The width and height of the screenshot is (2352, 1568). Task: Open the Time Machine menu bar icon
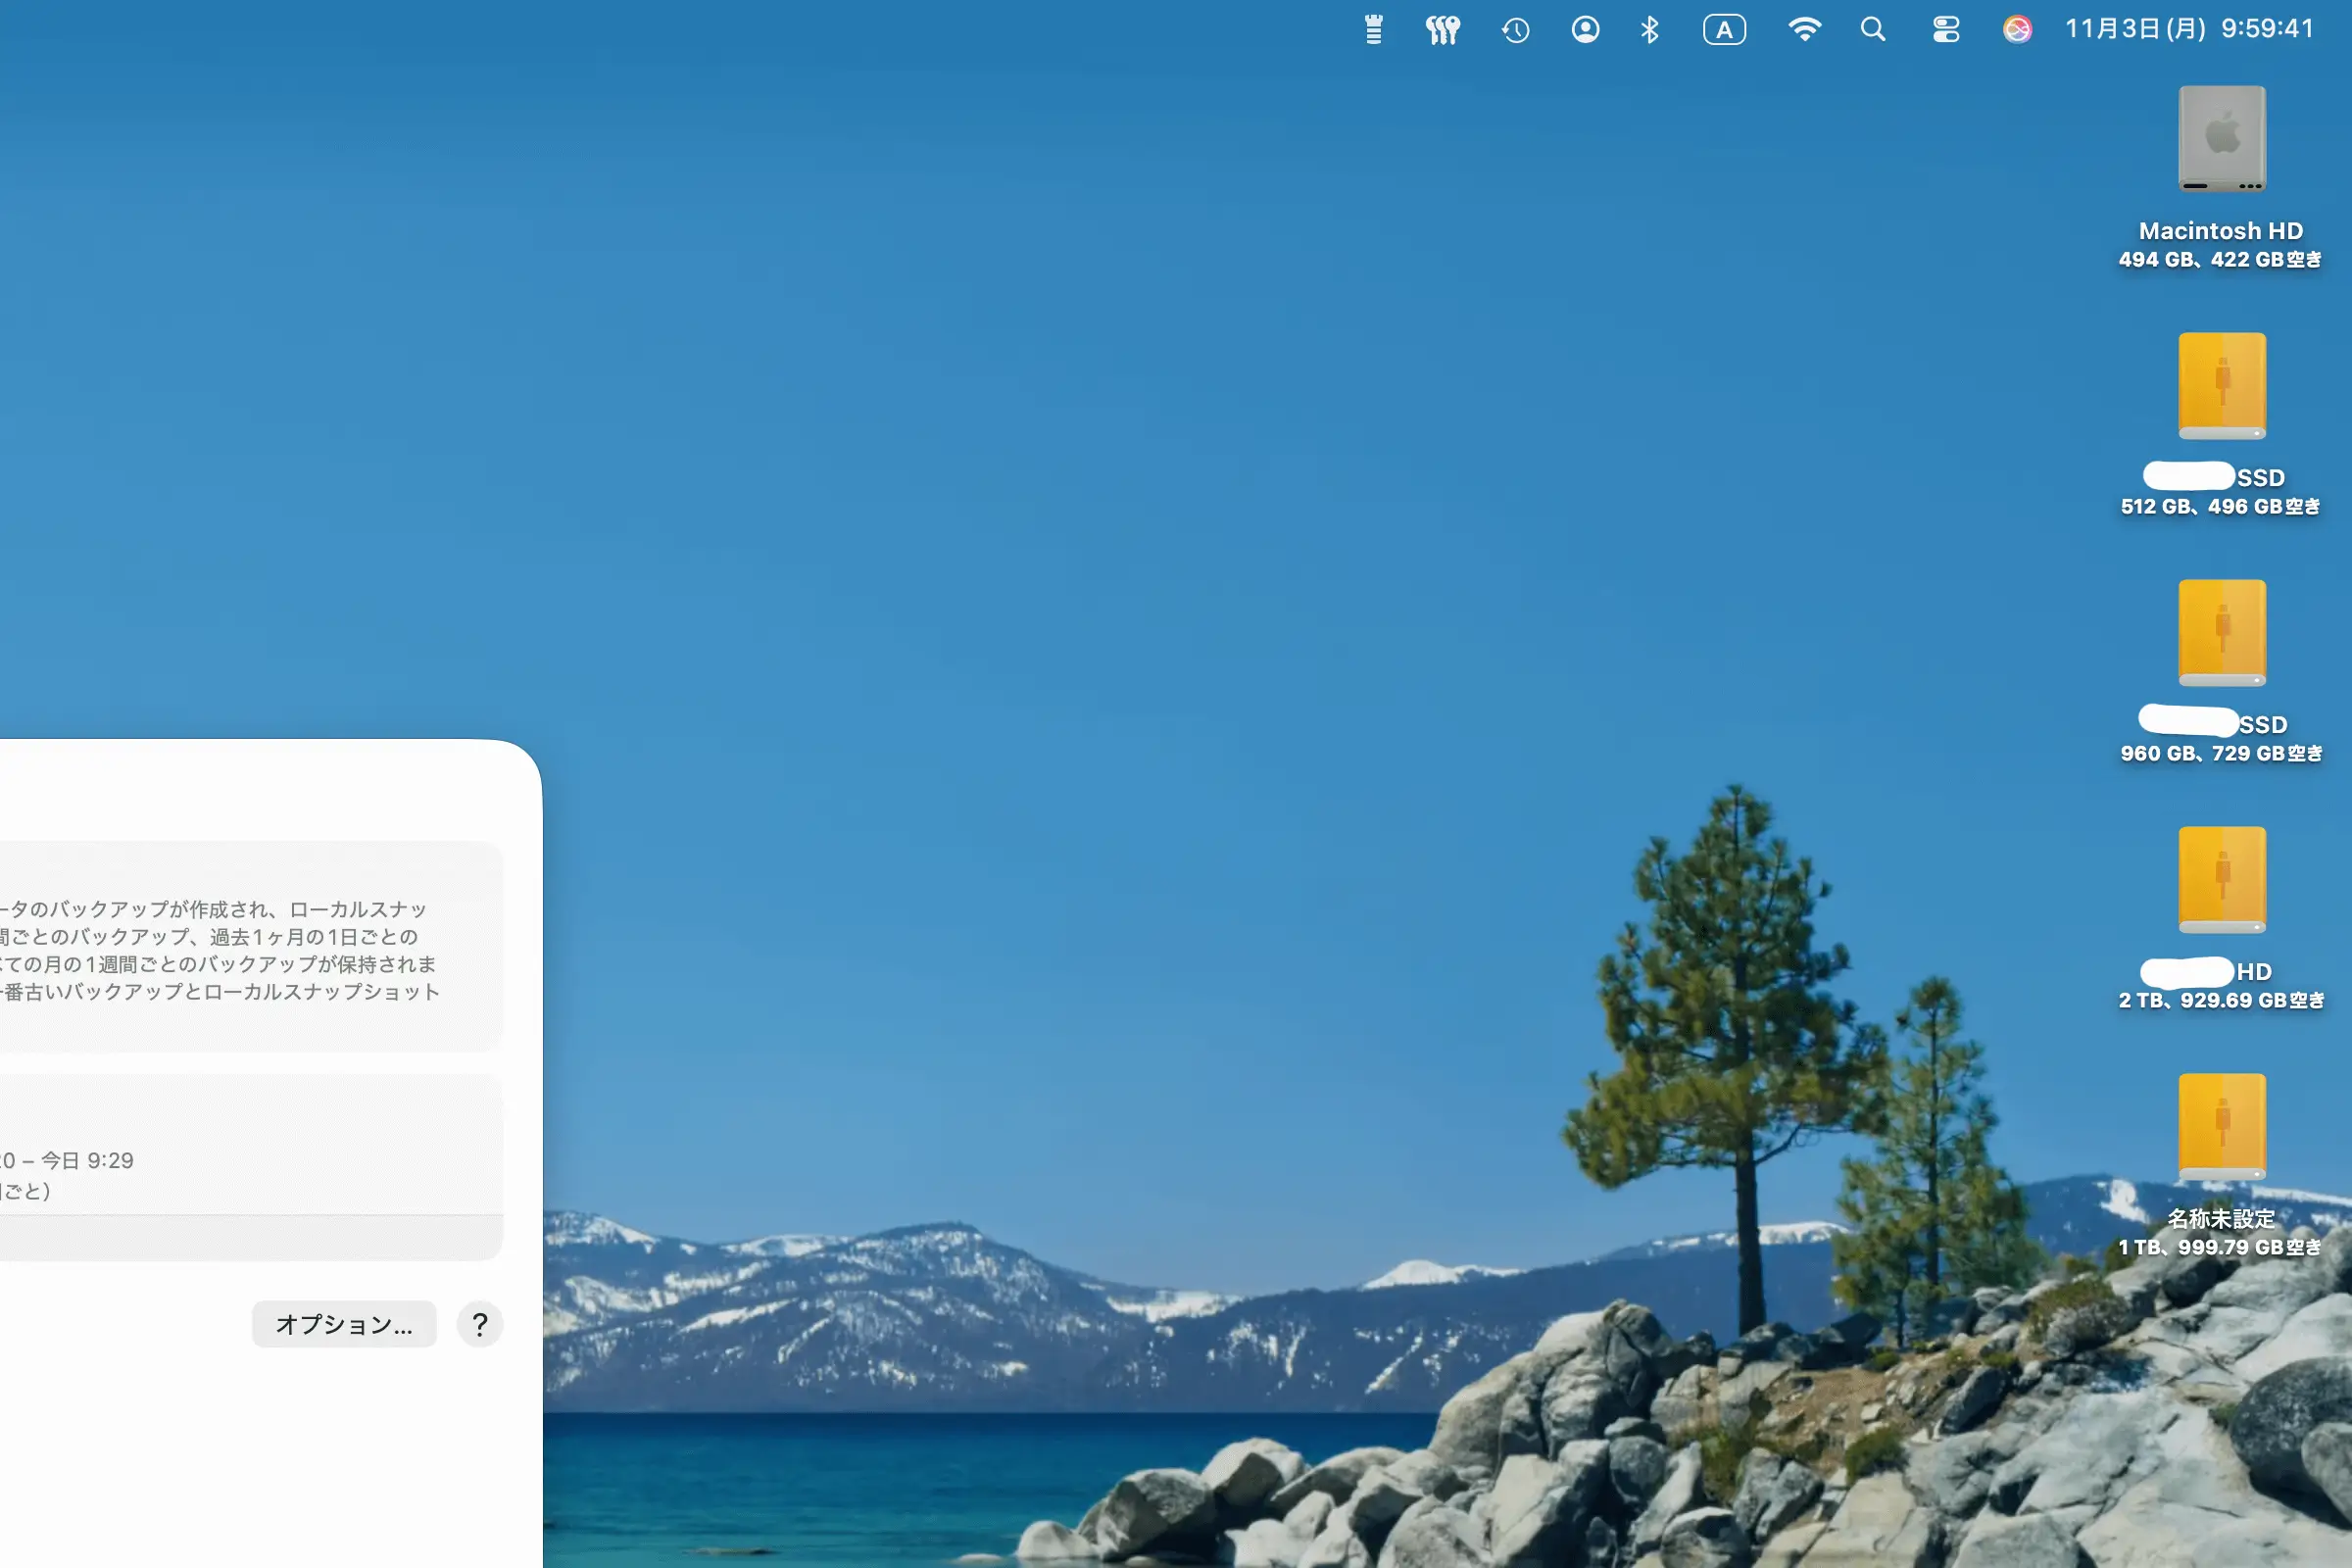click(x=1515, y=30)
